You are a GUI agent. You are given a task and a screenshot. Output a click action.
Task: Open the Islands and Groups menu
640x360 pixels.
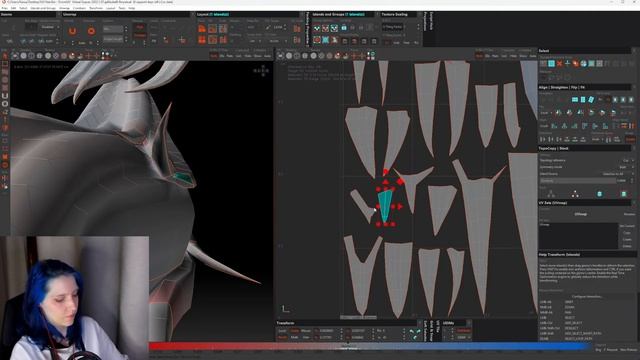click(43, 8)
